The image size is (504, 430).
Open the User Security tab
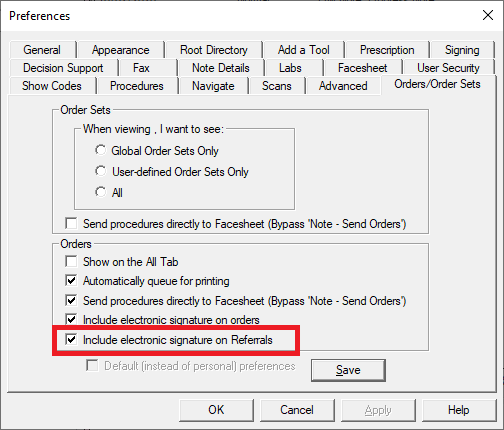point(448,68)
